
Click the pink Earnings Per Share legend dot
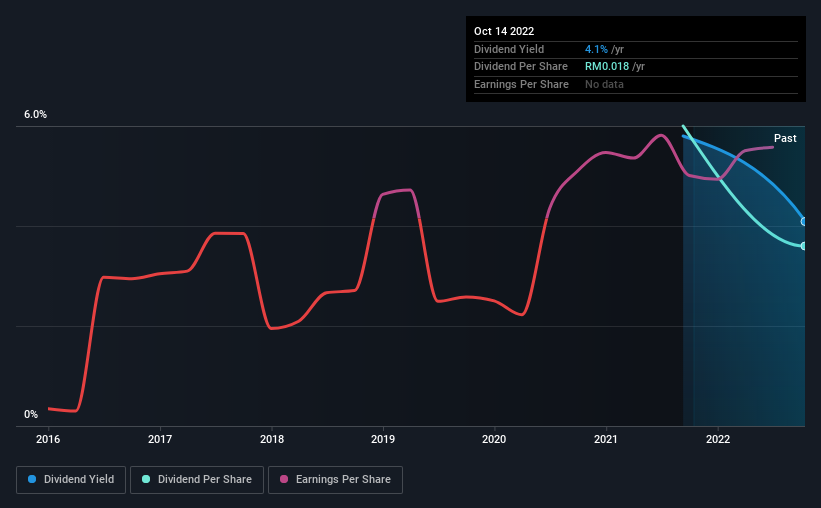pos(284,479)
